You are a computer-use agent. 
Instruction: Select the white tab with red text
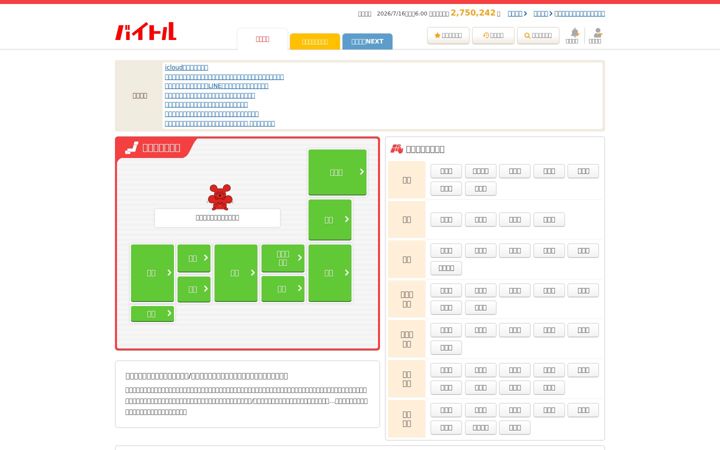click(x=262, y=39)
